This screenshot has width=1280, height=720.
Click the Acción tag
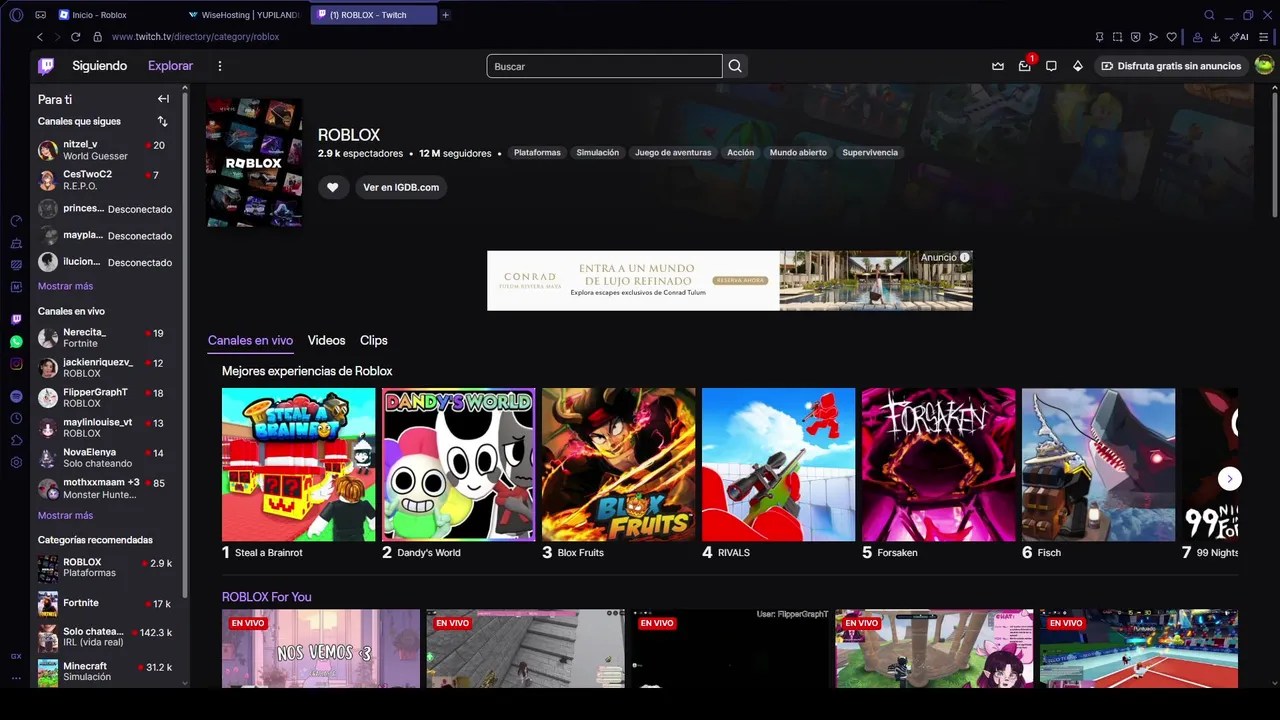[740, 153]
